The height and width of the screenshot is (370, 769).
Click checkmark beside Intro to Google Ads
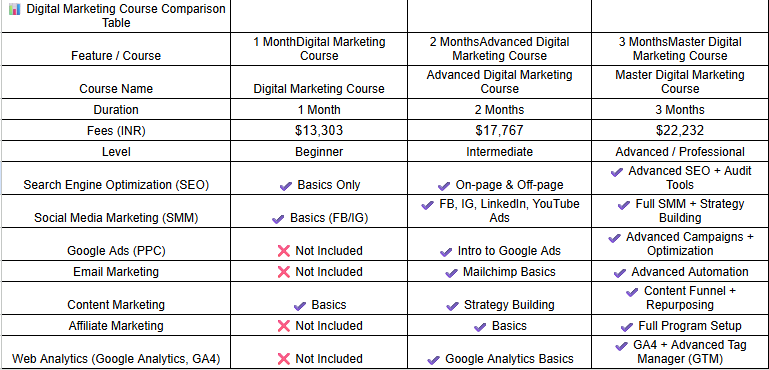point(446,252)
